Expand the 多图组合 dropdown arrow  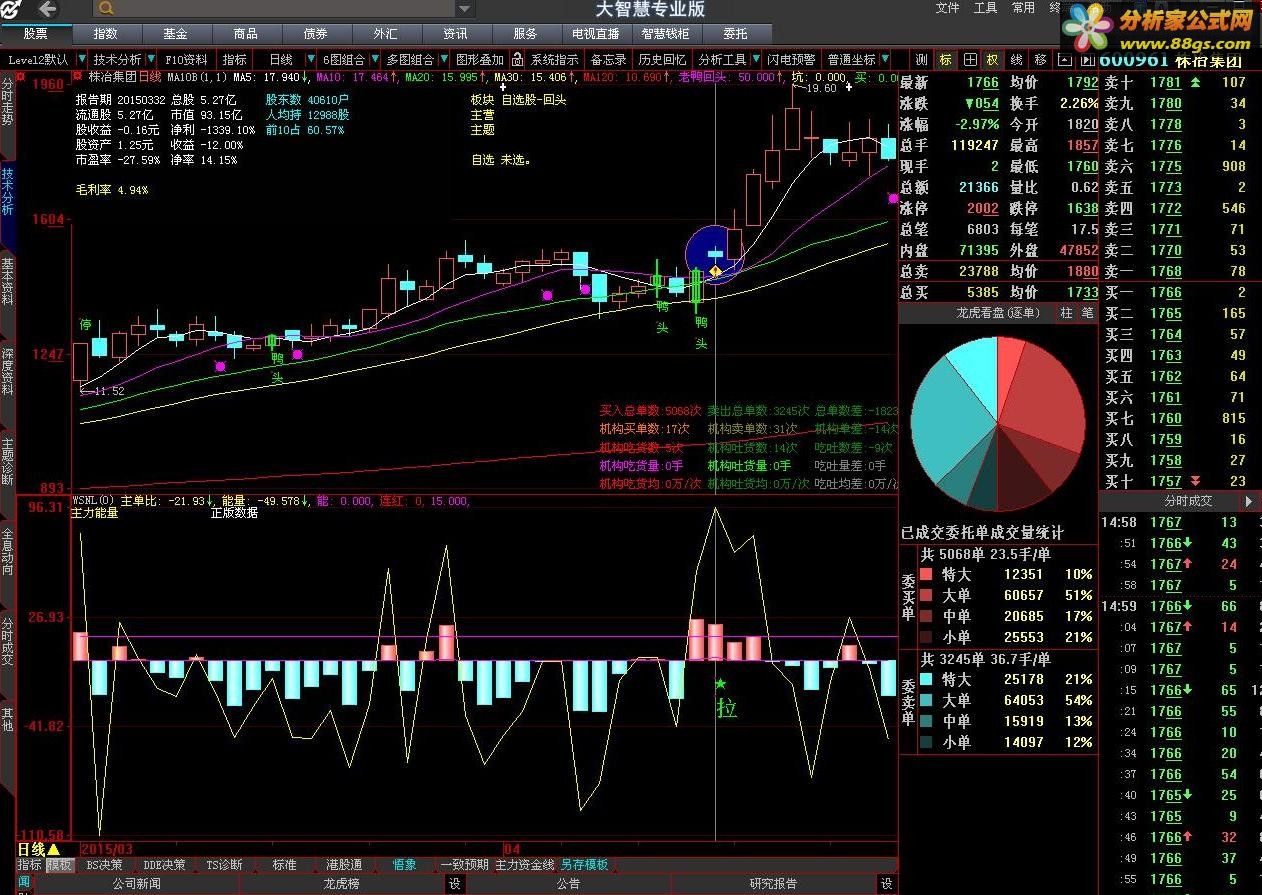[442, 60]
